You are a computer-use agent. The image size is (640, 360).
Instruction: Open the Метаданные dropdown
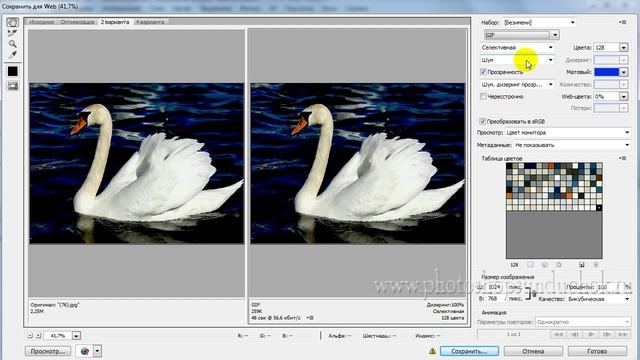click(x=572, y=145)
